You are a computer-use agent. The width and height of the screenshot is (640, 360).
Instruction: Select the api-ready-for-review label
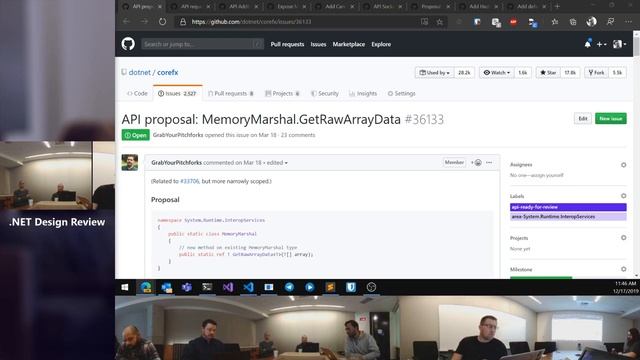coord(568,207)
